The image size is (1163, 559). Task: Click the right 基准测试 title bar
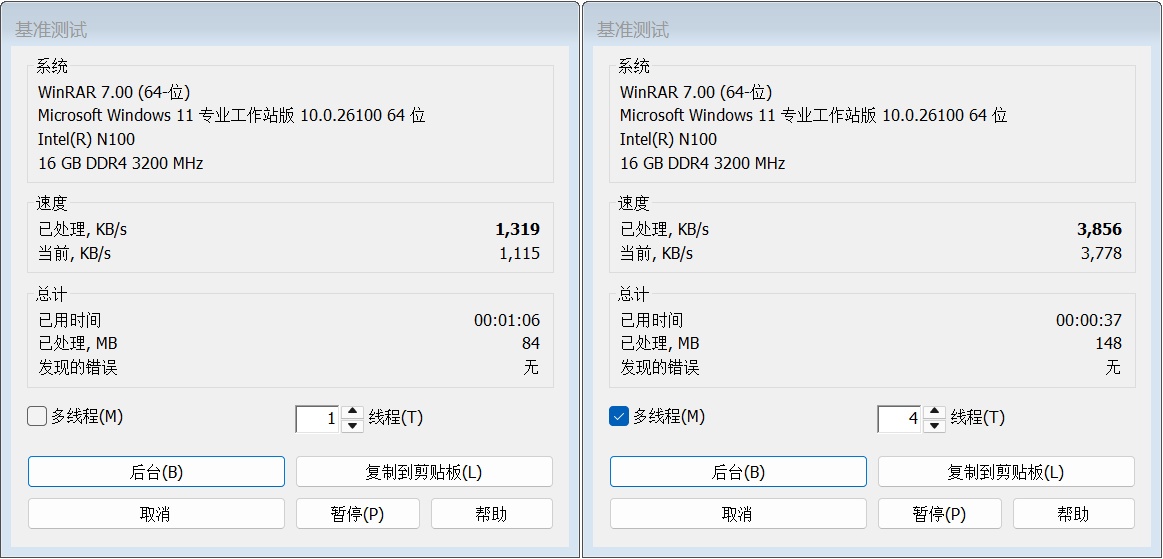(x=870, y=29)
